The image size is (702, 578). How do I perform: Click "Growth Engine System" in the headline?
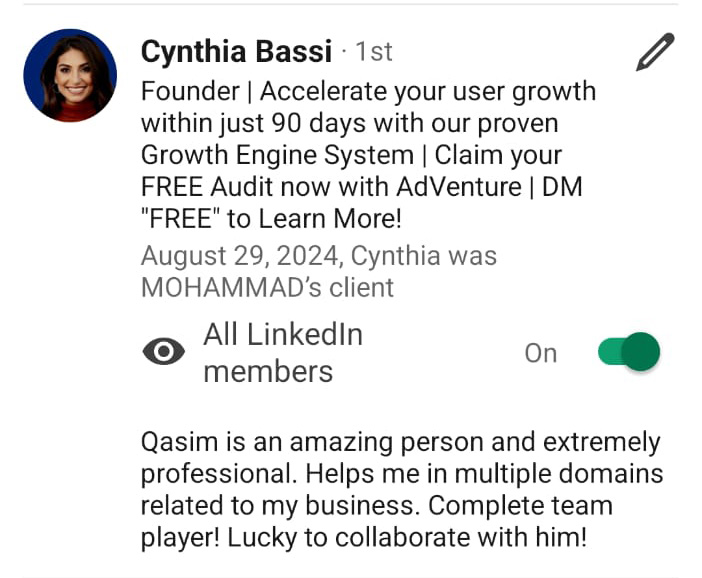pyautogui.click(x=277, y=155)
